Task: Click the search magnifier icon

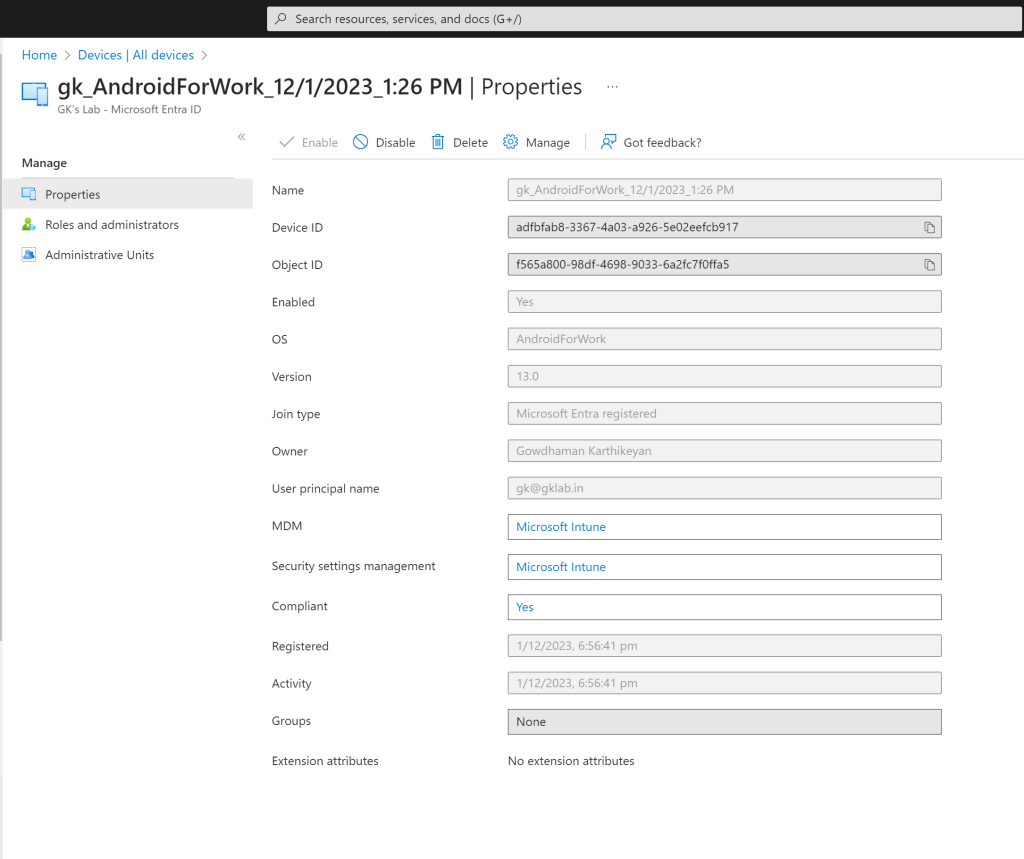Action: [x=281, y=19]
